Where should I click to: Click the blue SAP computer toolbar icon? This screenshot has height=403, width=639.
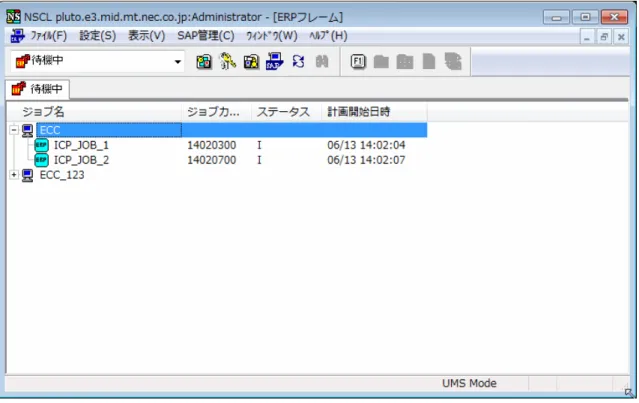pos(275,61)
